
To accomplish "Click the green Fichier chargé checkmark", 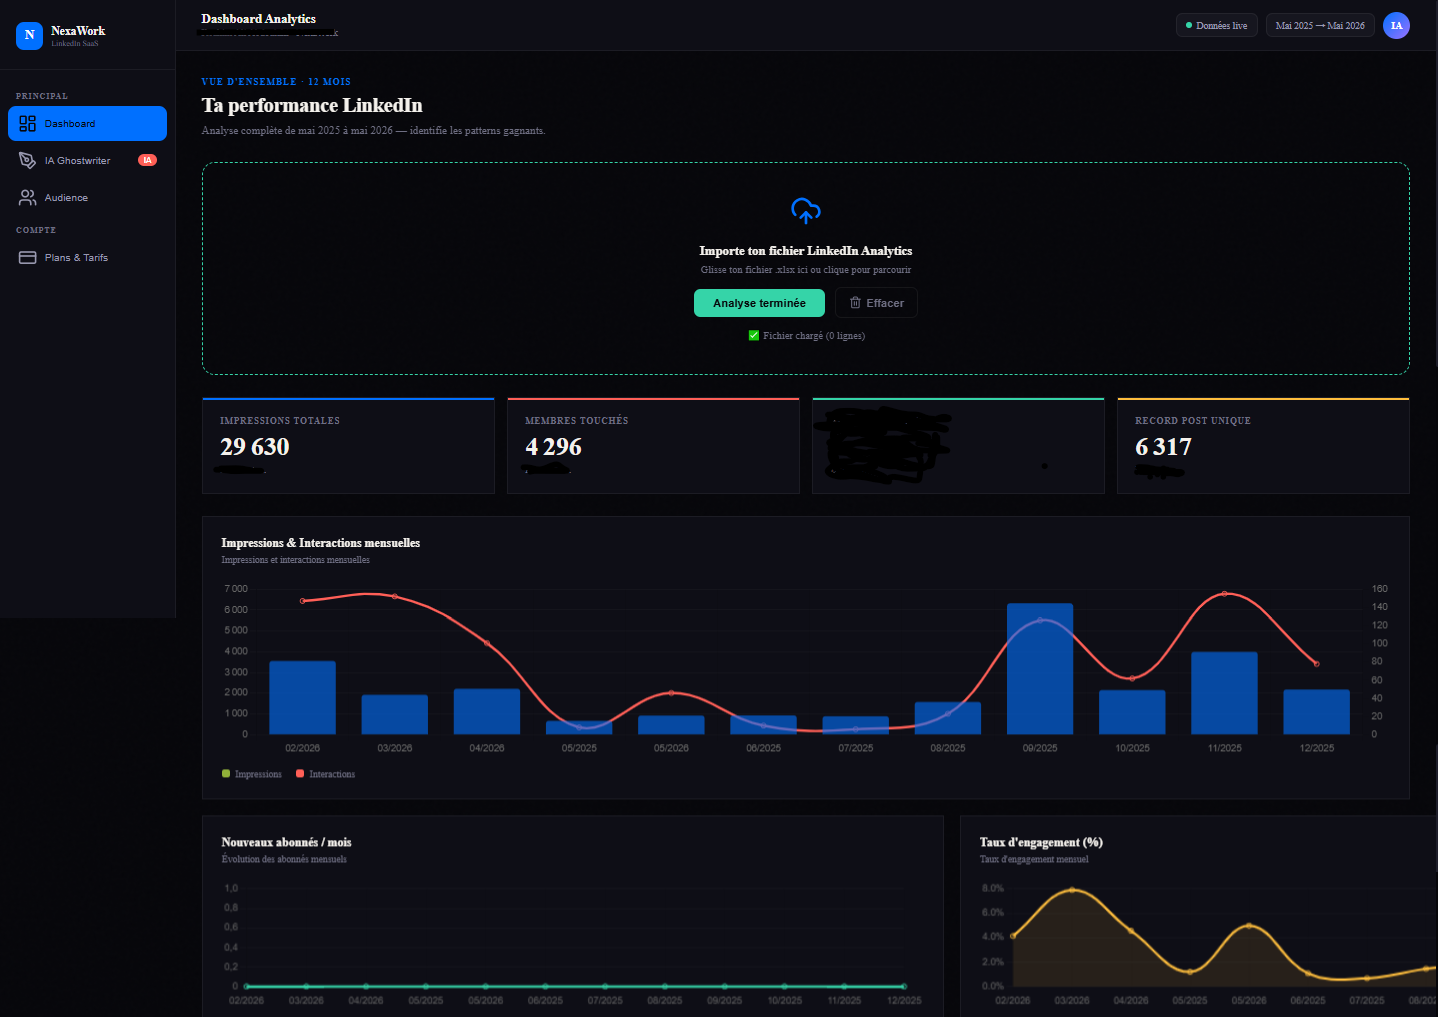I will click(x=754, y=335).
